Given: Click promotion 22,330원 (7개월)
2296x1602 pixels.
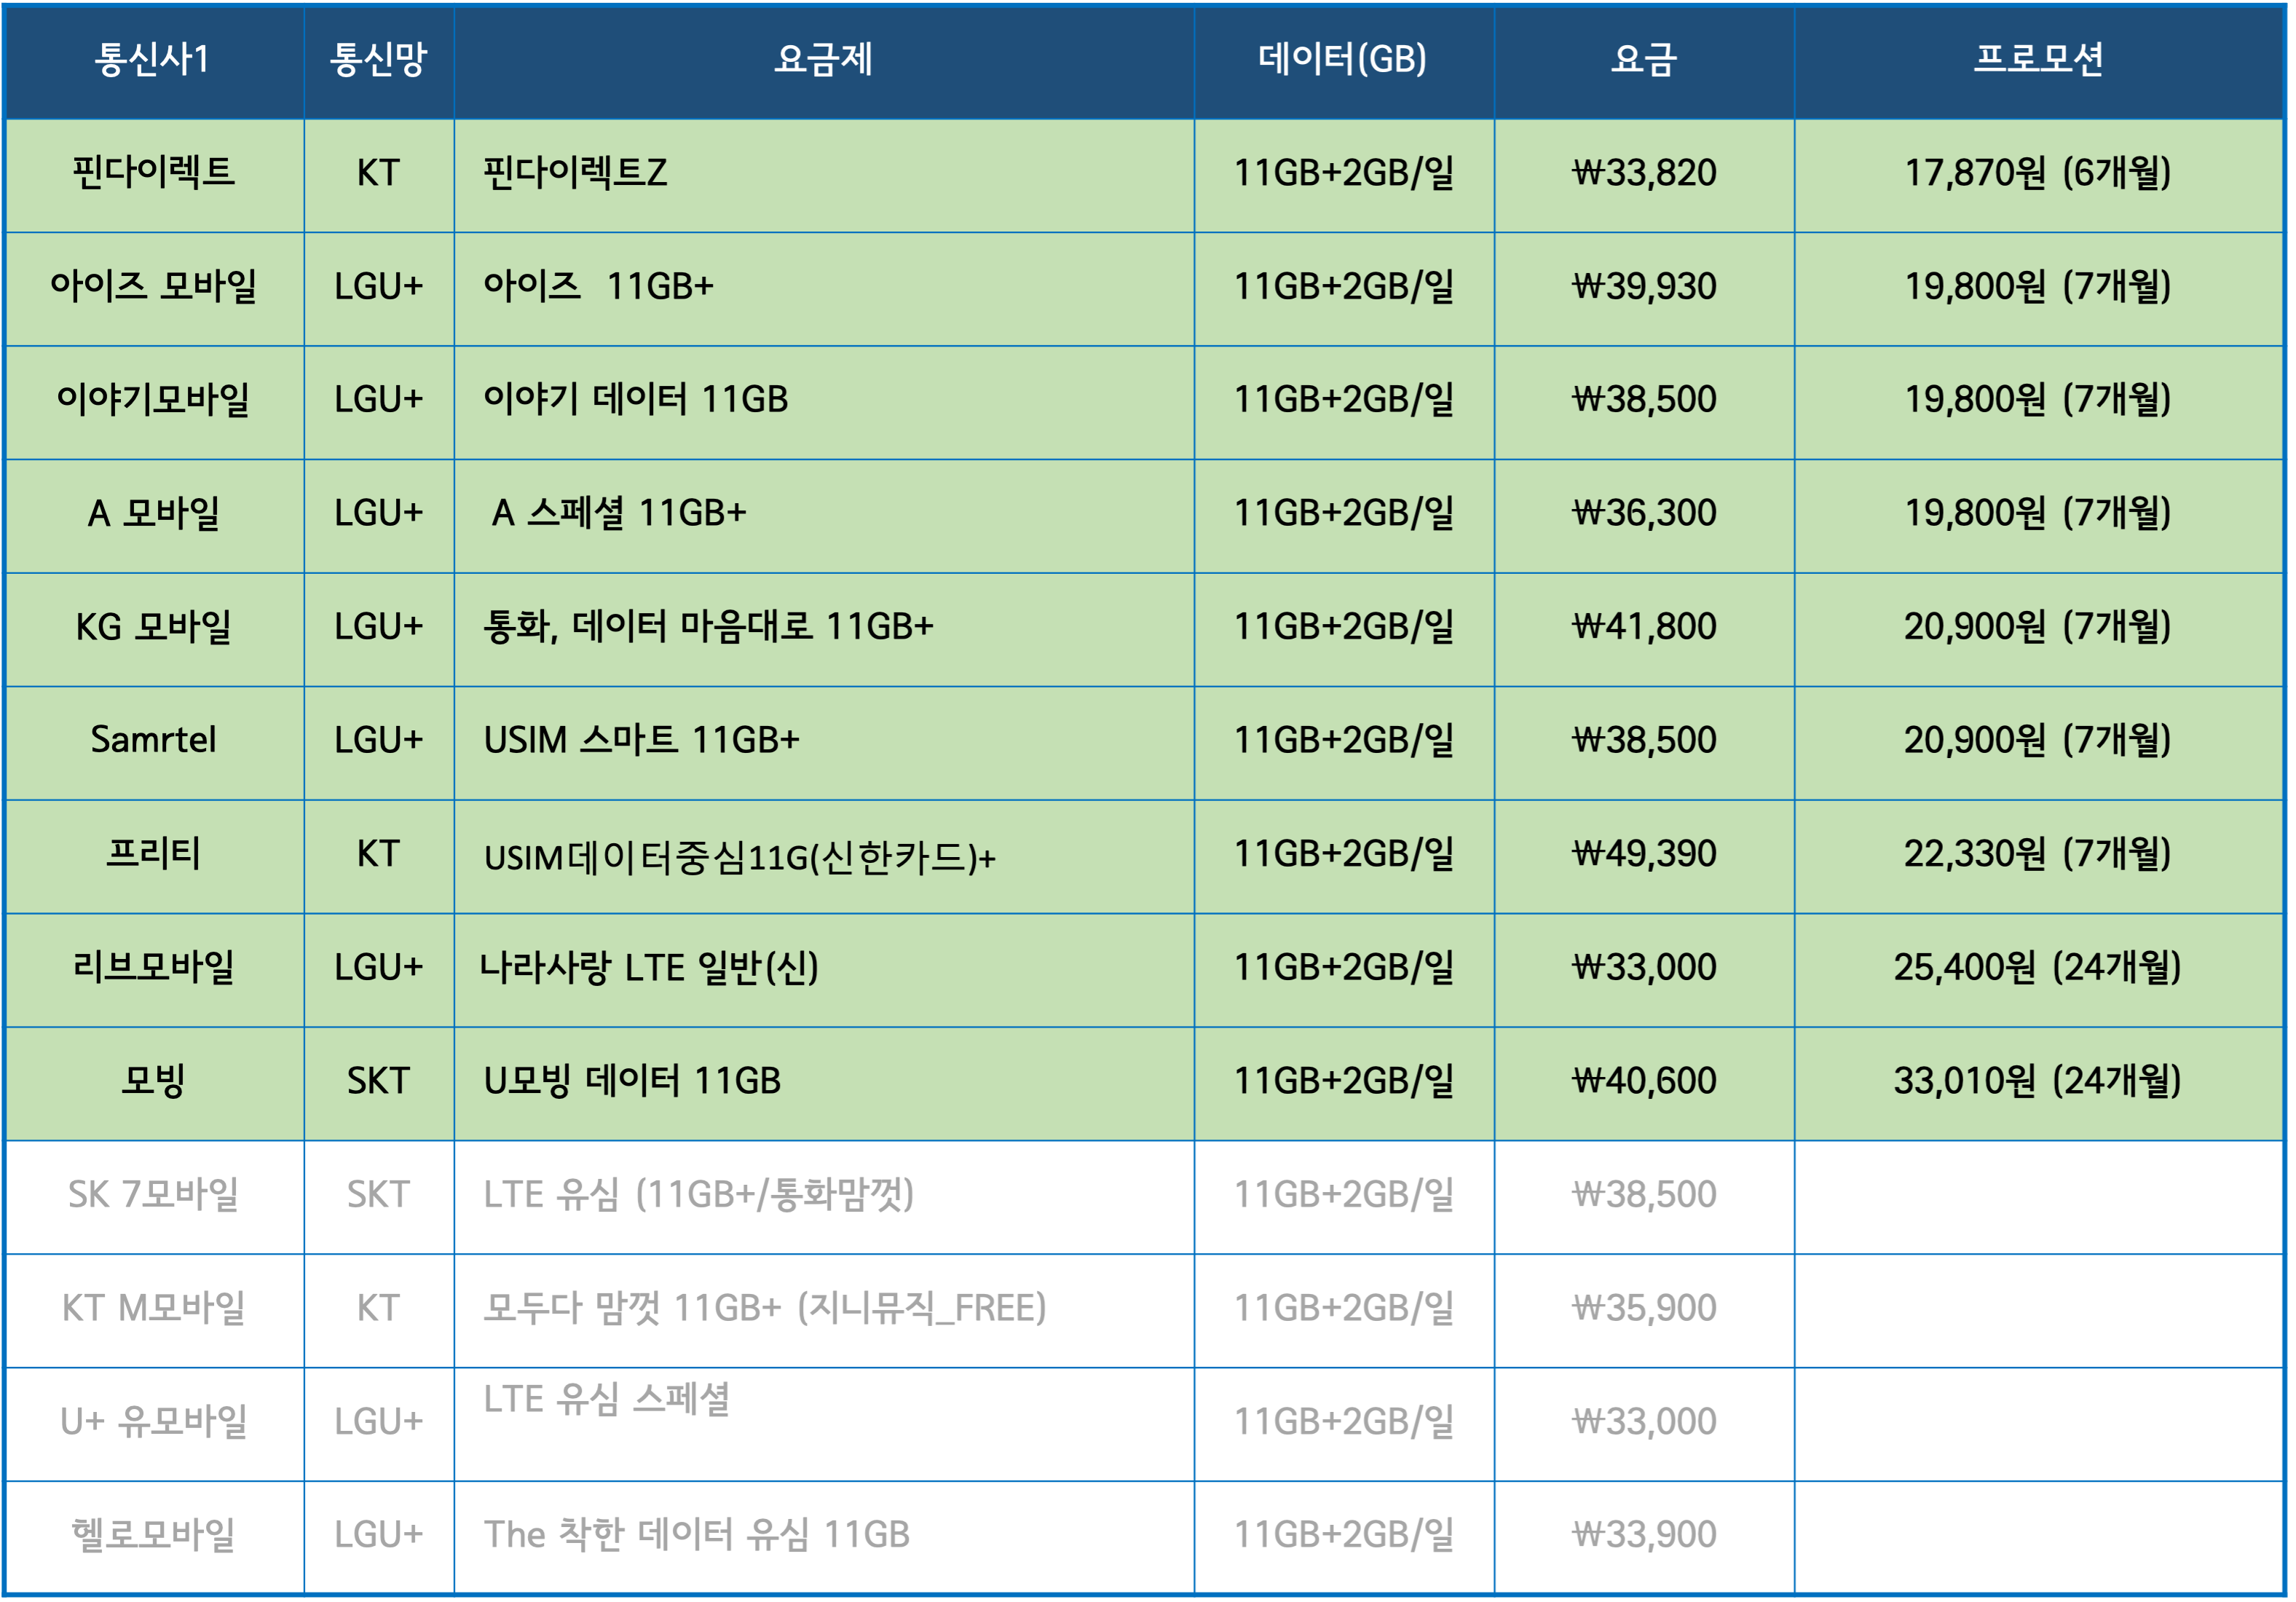Looking at the screenshot, I should (x=2039, y=856).
